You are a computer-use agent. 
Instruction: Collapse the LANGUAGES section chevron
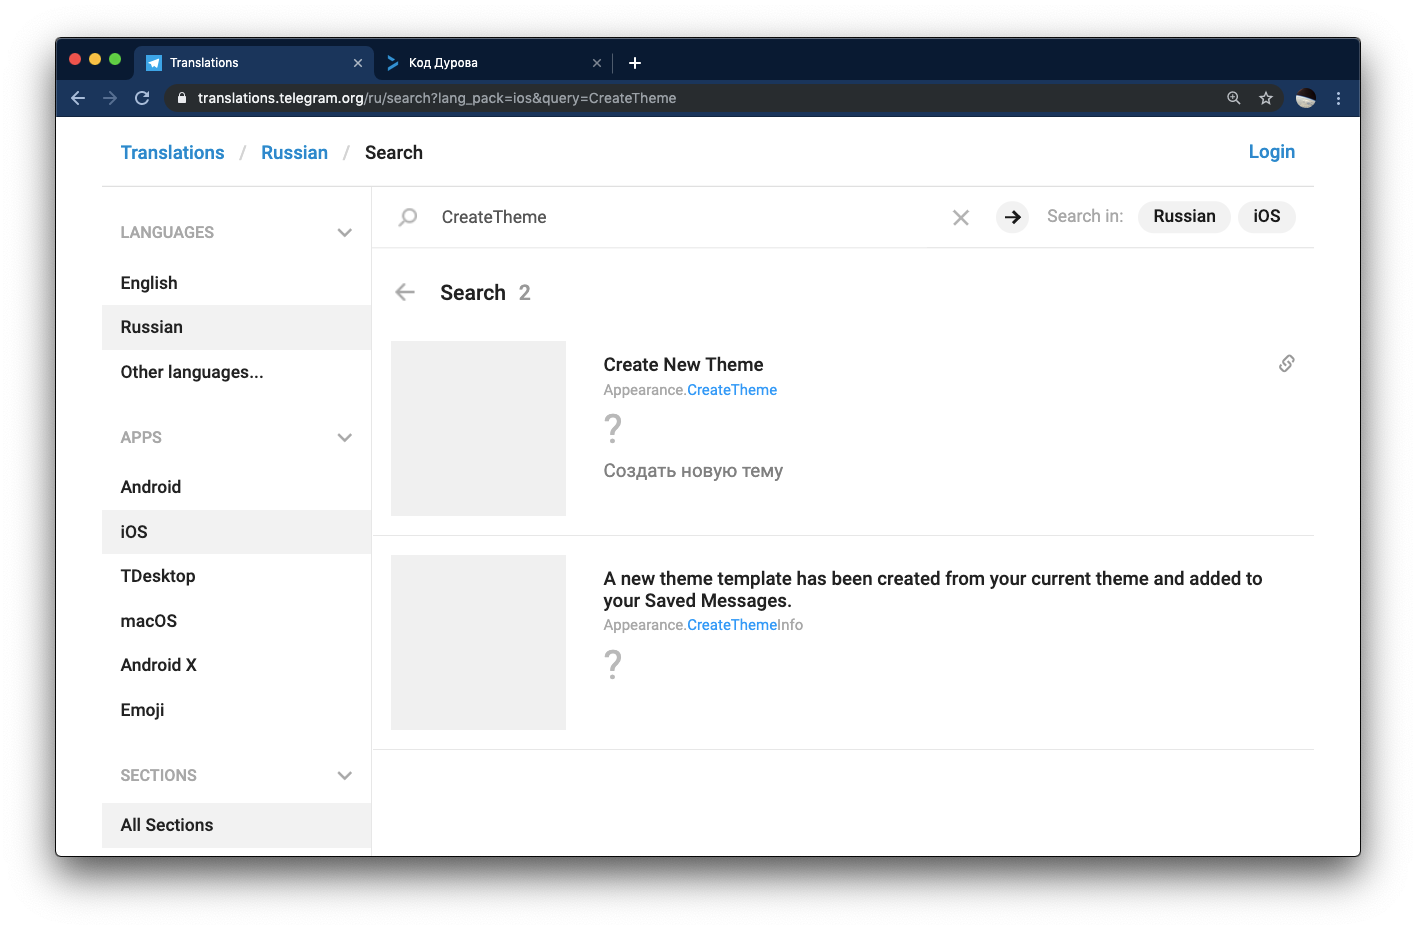click(x=345, y=233)
